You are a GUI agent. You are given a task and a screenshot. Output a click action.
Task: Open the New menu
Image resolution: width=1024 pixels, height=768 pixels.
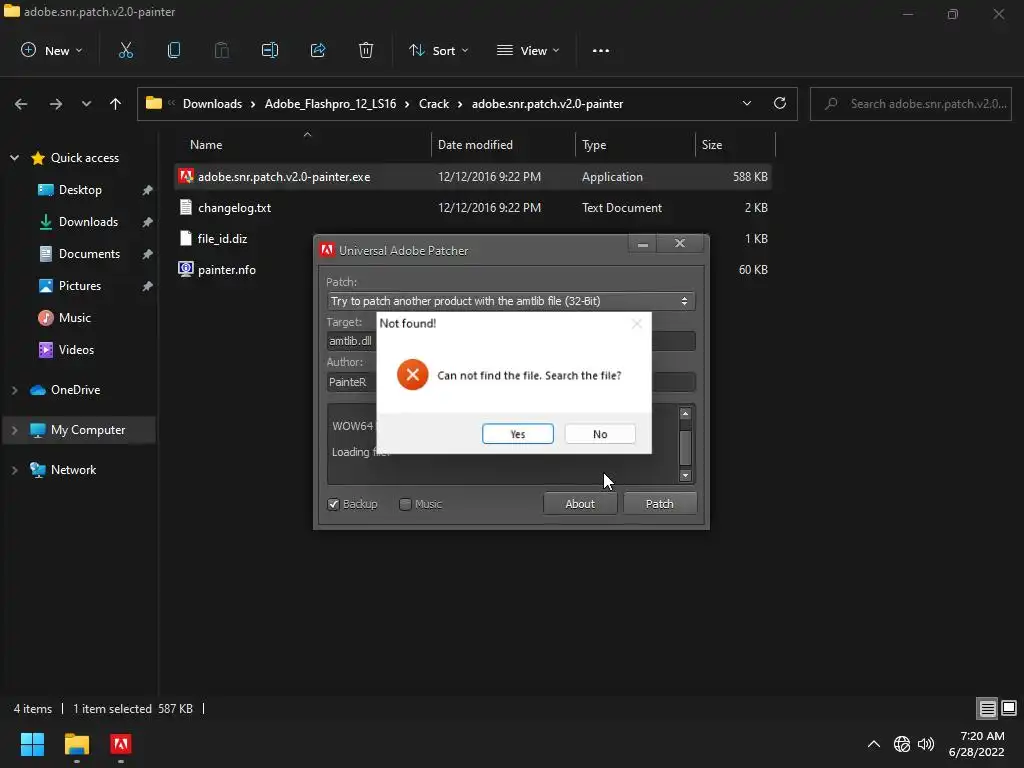click(x=52, y=50)
